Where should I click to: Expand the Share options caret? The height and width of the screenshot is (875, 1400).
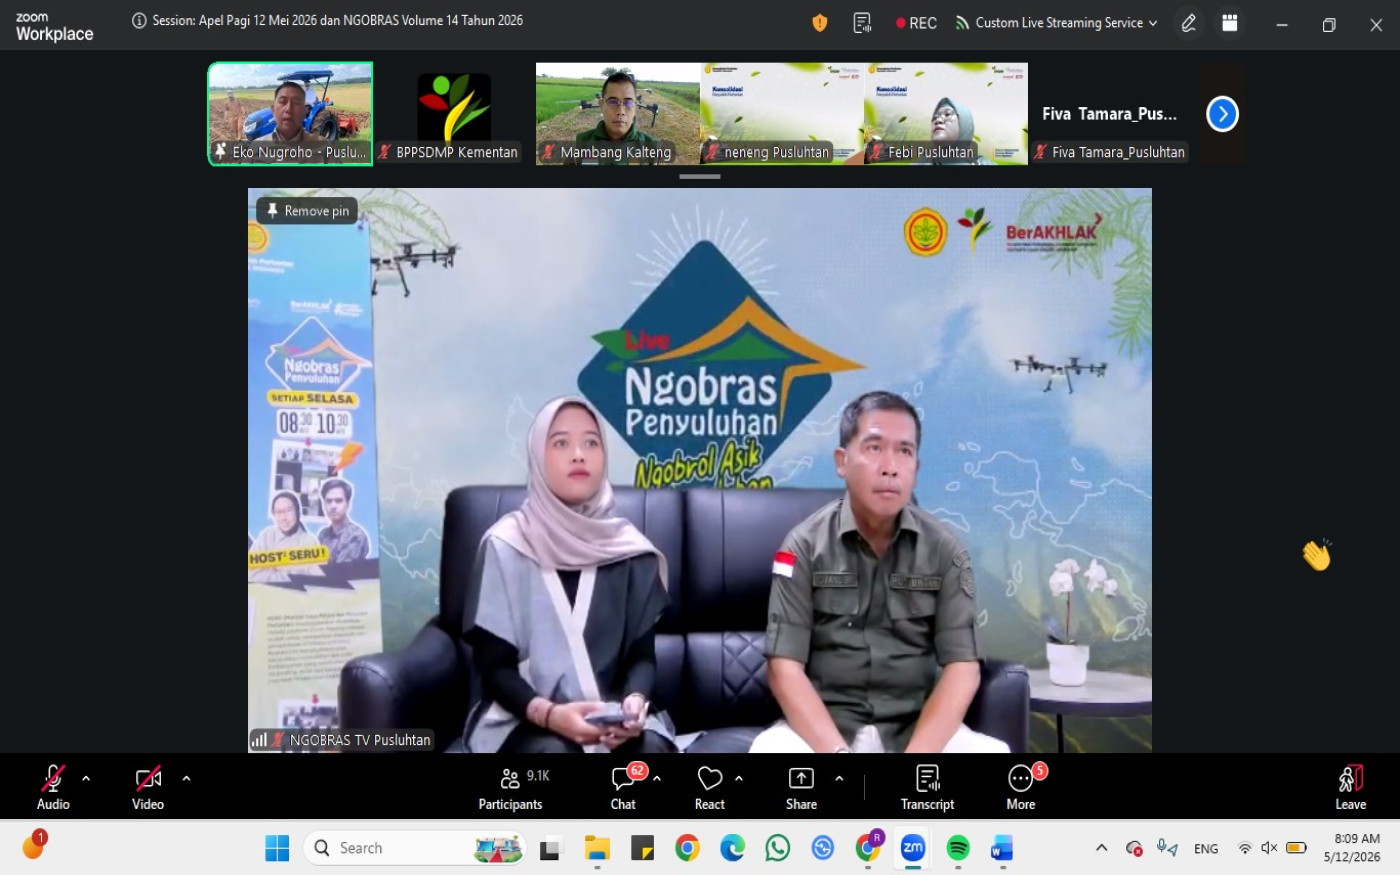839,778
